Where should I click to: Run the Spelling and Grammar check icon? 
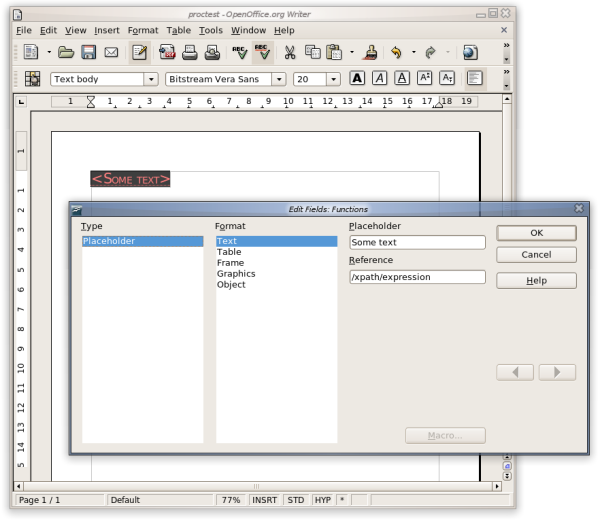[240, 52]
